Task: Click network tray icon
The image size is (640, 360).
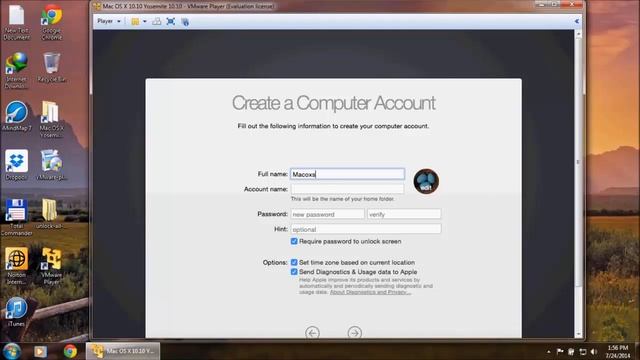Action: tap(583, 351)
